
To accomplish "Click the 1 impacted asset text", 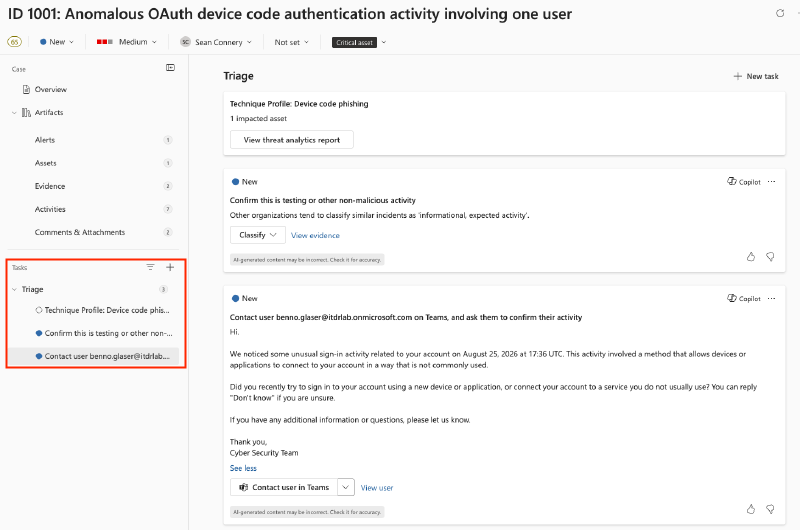I will [258, 118].
